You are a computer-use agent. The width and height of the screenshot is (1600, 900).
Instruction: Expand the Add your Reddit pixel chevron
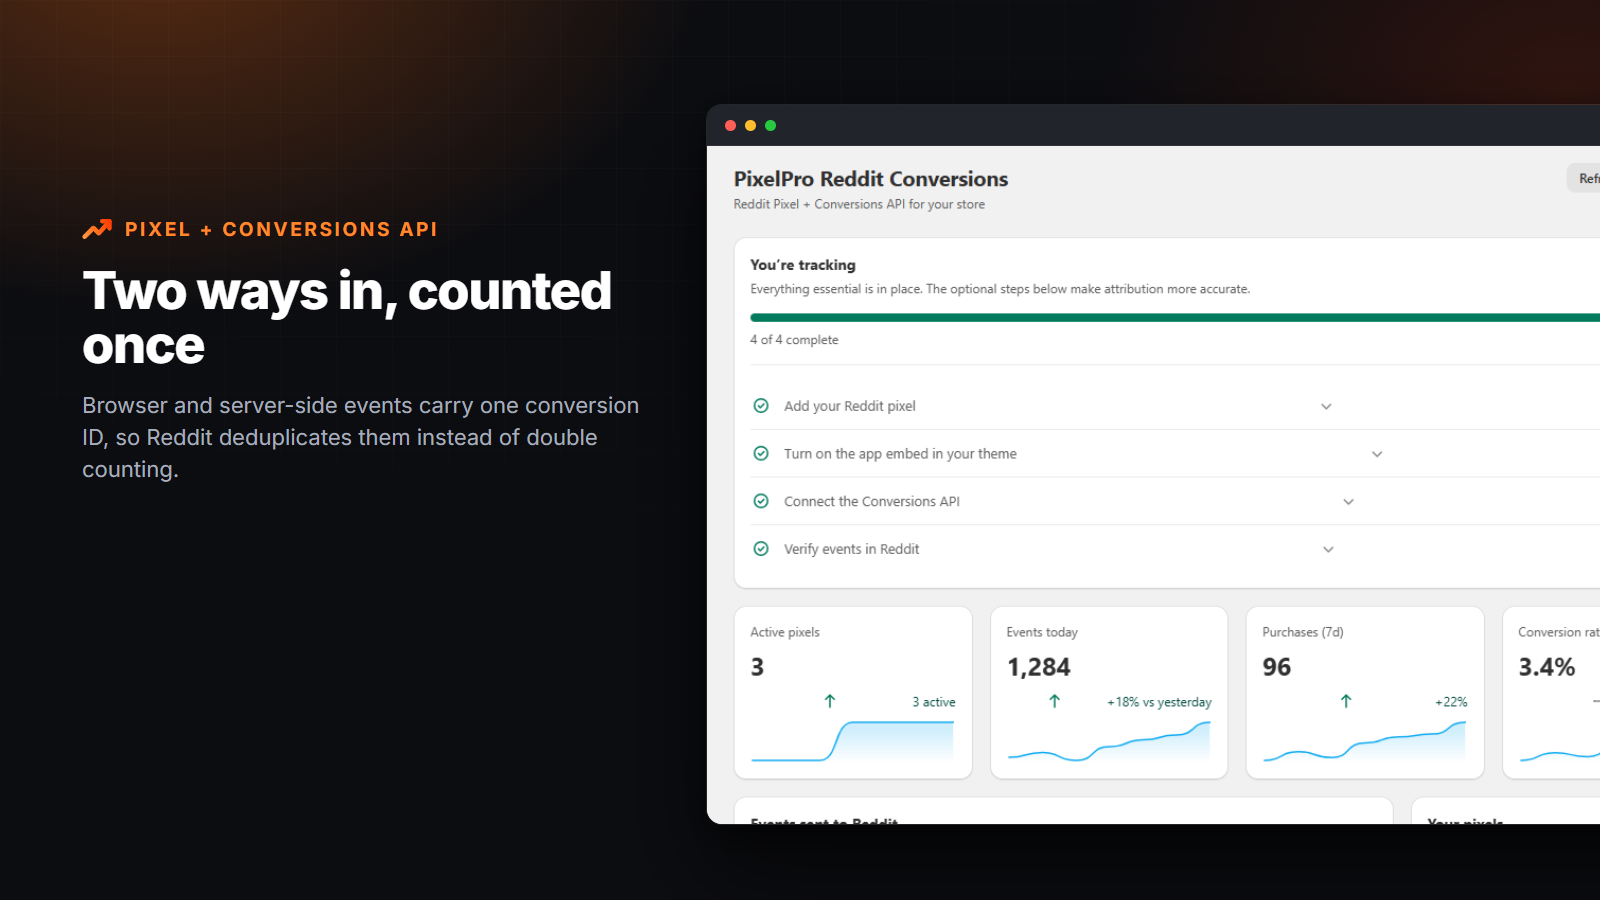click(x=1326, y=406)
